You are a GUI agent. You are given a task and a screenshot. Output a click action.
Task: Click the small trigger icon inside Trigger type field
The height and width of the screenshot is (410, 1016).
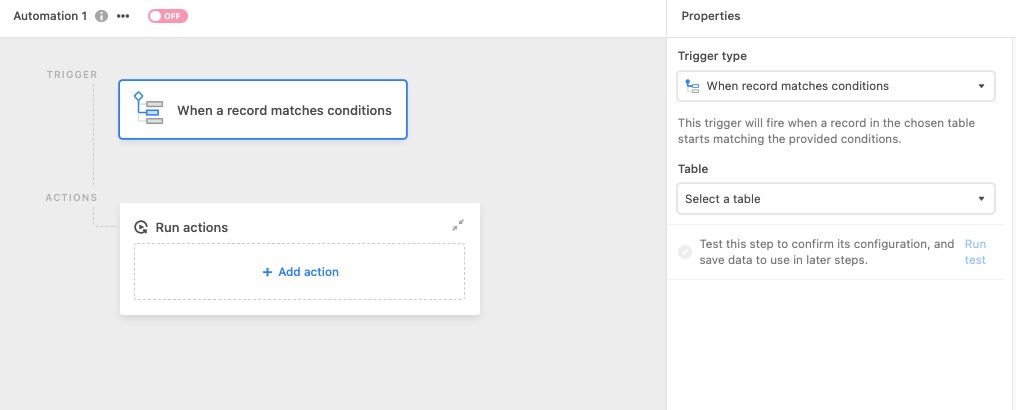coord(692,86)
